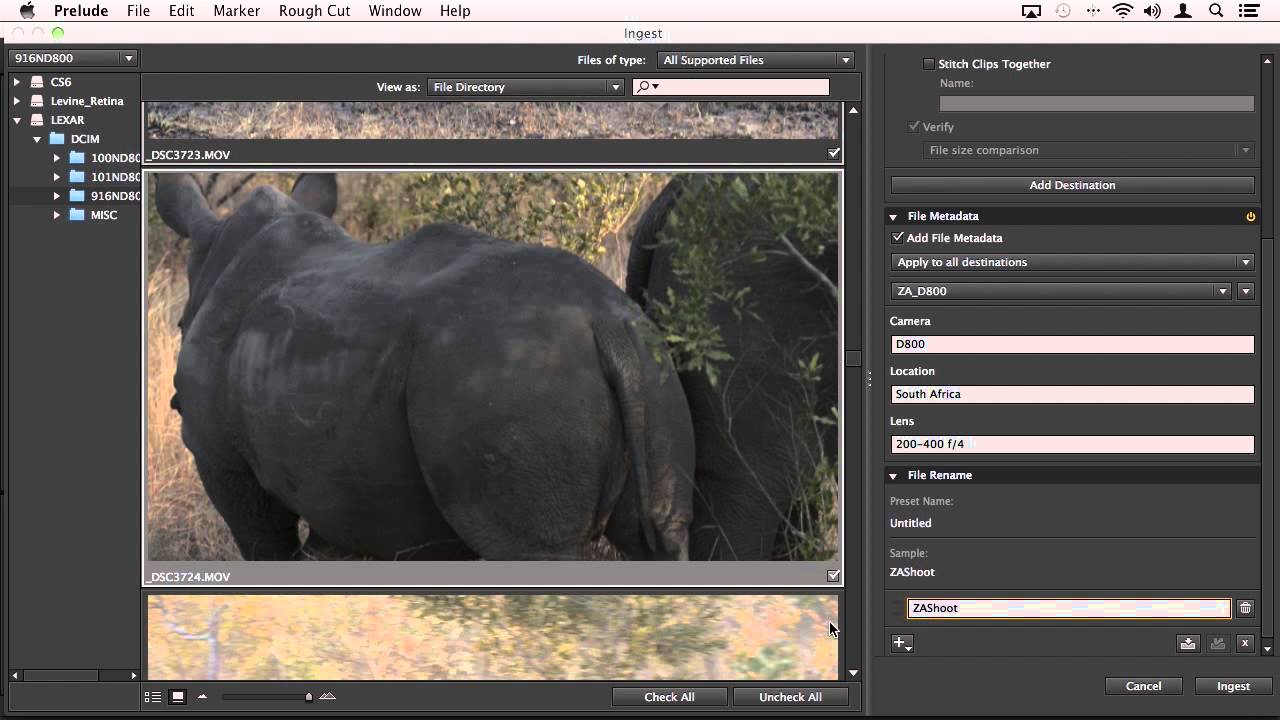
Task: Open Spotlight search in menu bar
Action: 1216,11
